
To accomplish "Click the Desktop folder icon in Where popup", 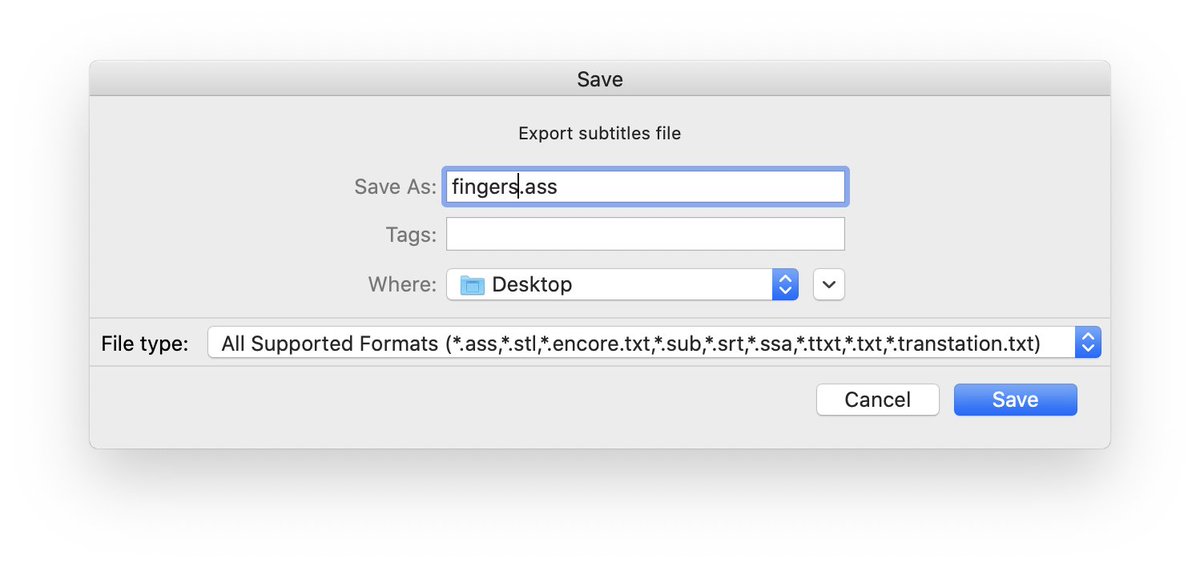I will point(472,285).
